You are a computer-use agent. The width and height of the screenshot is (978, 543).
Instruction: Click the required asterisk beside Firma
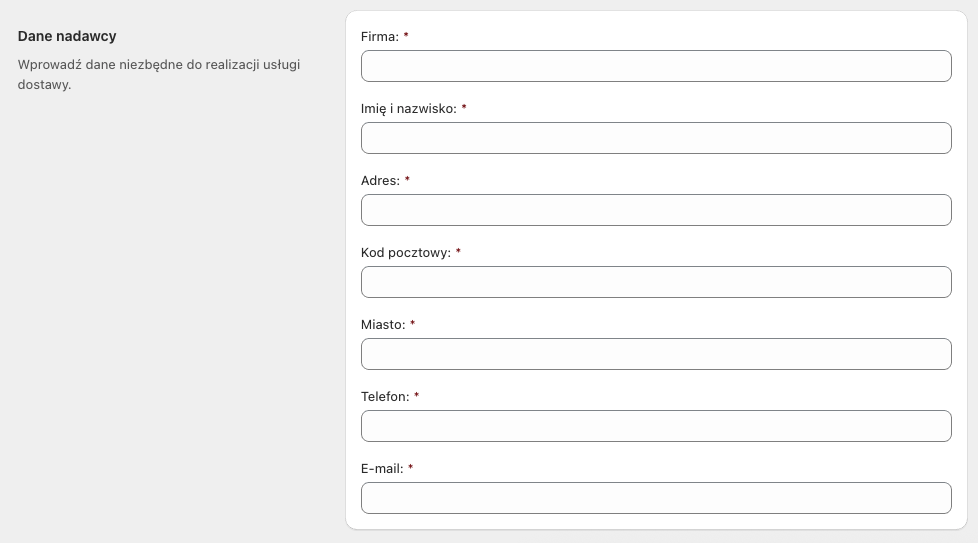[x=406, y=36]
